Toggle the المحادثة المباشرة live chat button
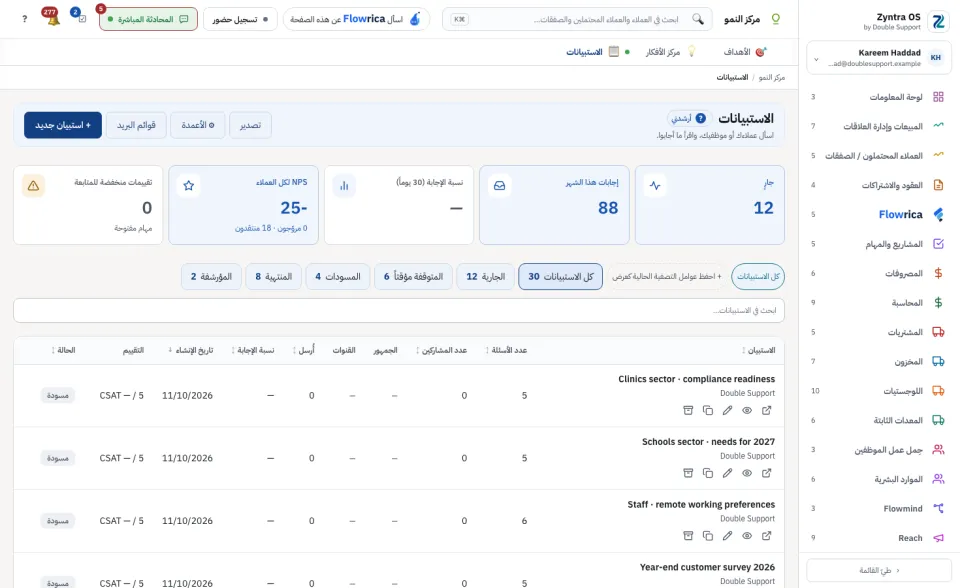 148,19
